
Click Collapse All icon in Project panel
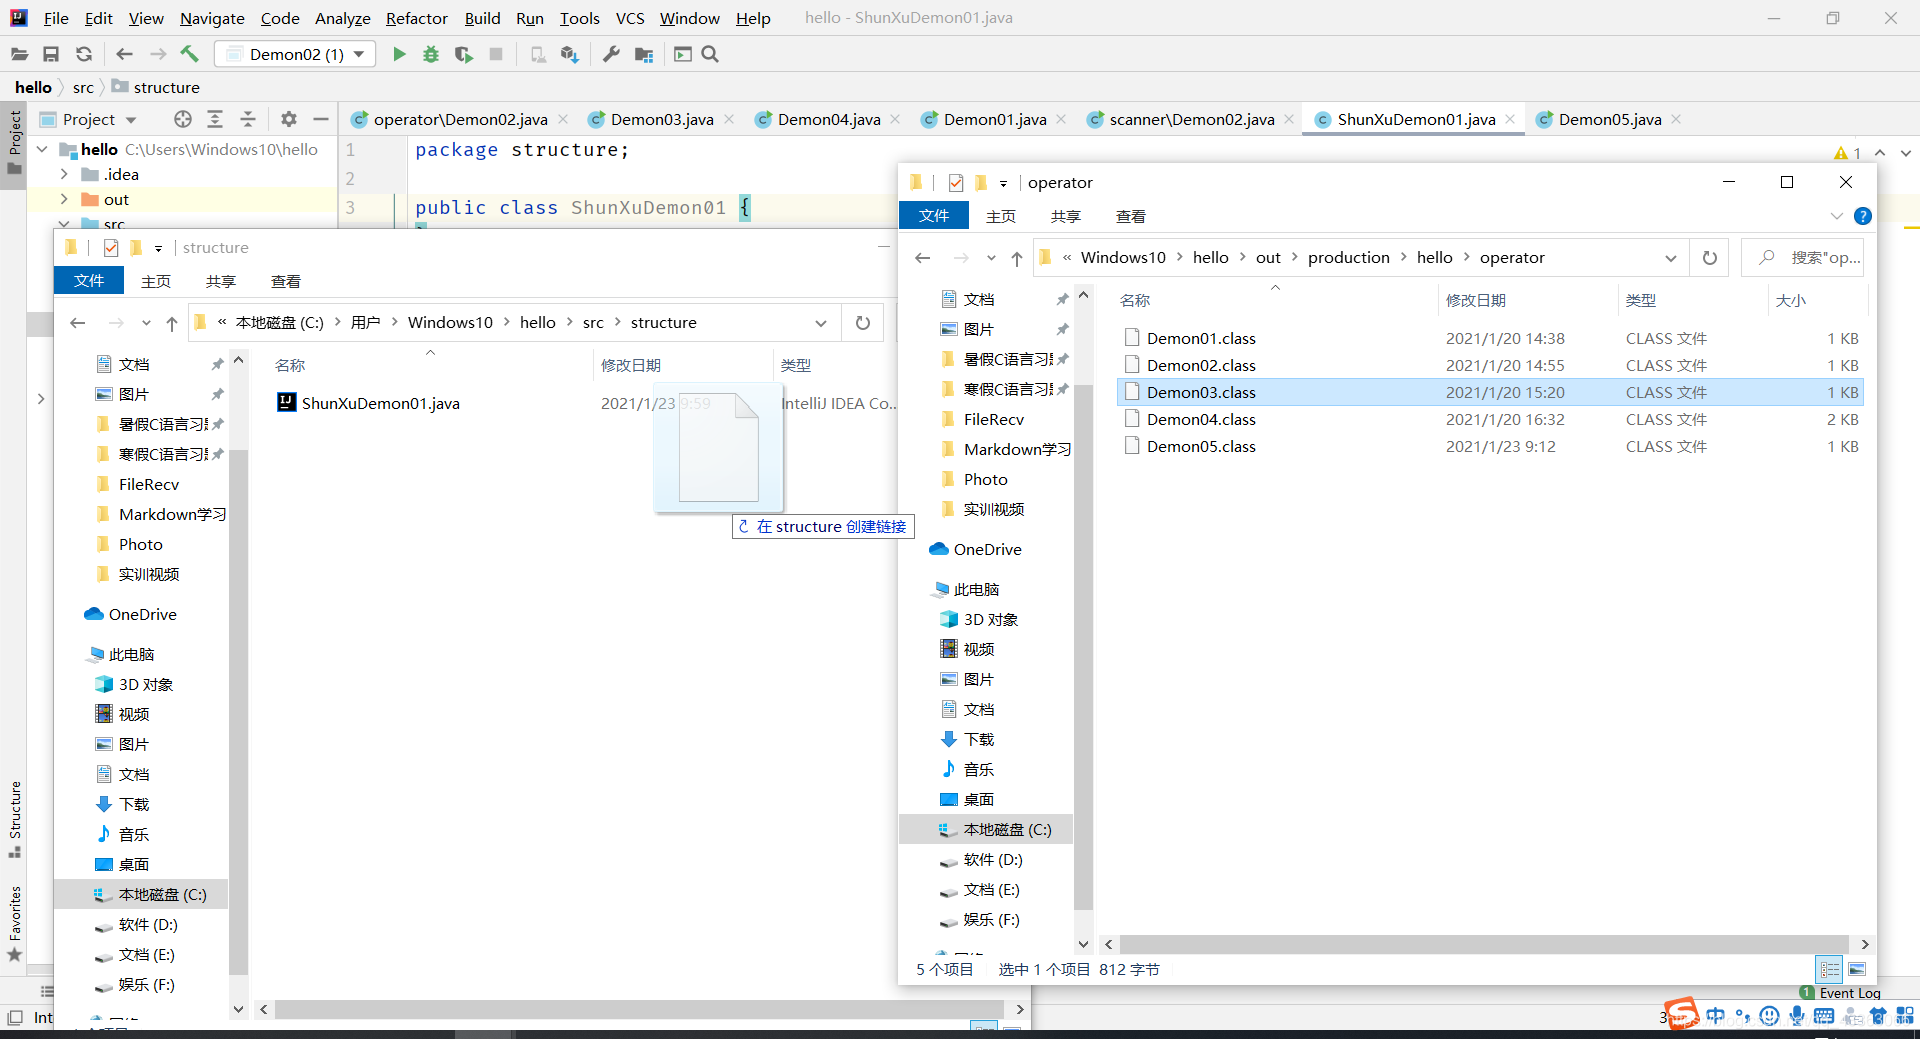pyautogui.click(x=248, y=119)
